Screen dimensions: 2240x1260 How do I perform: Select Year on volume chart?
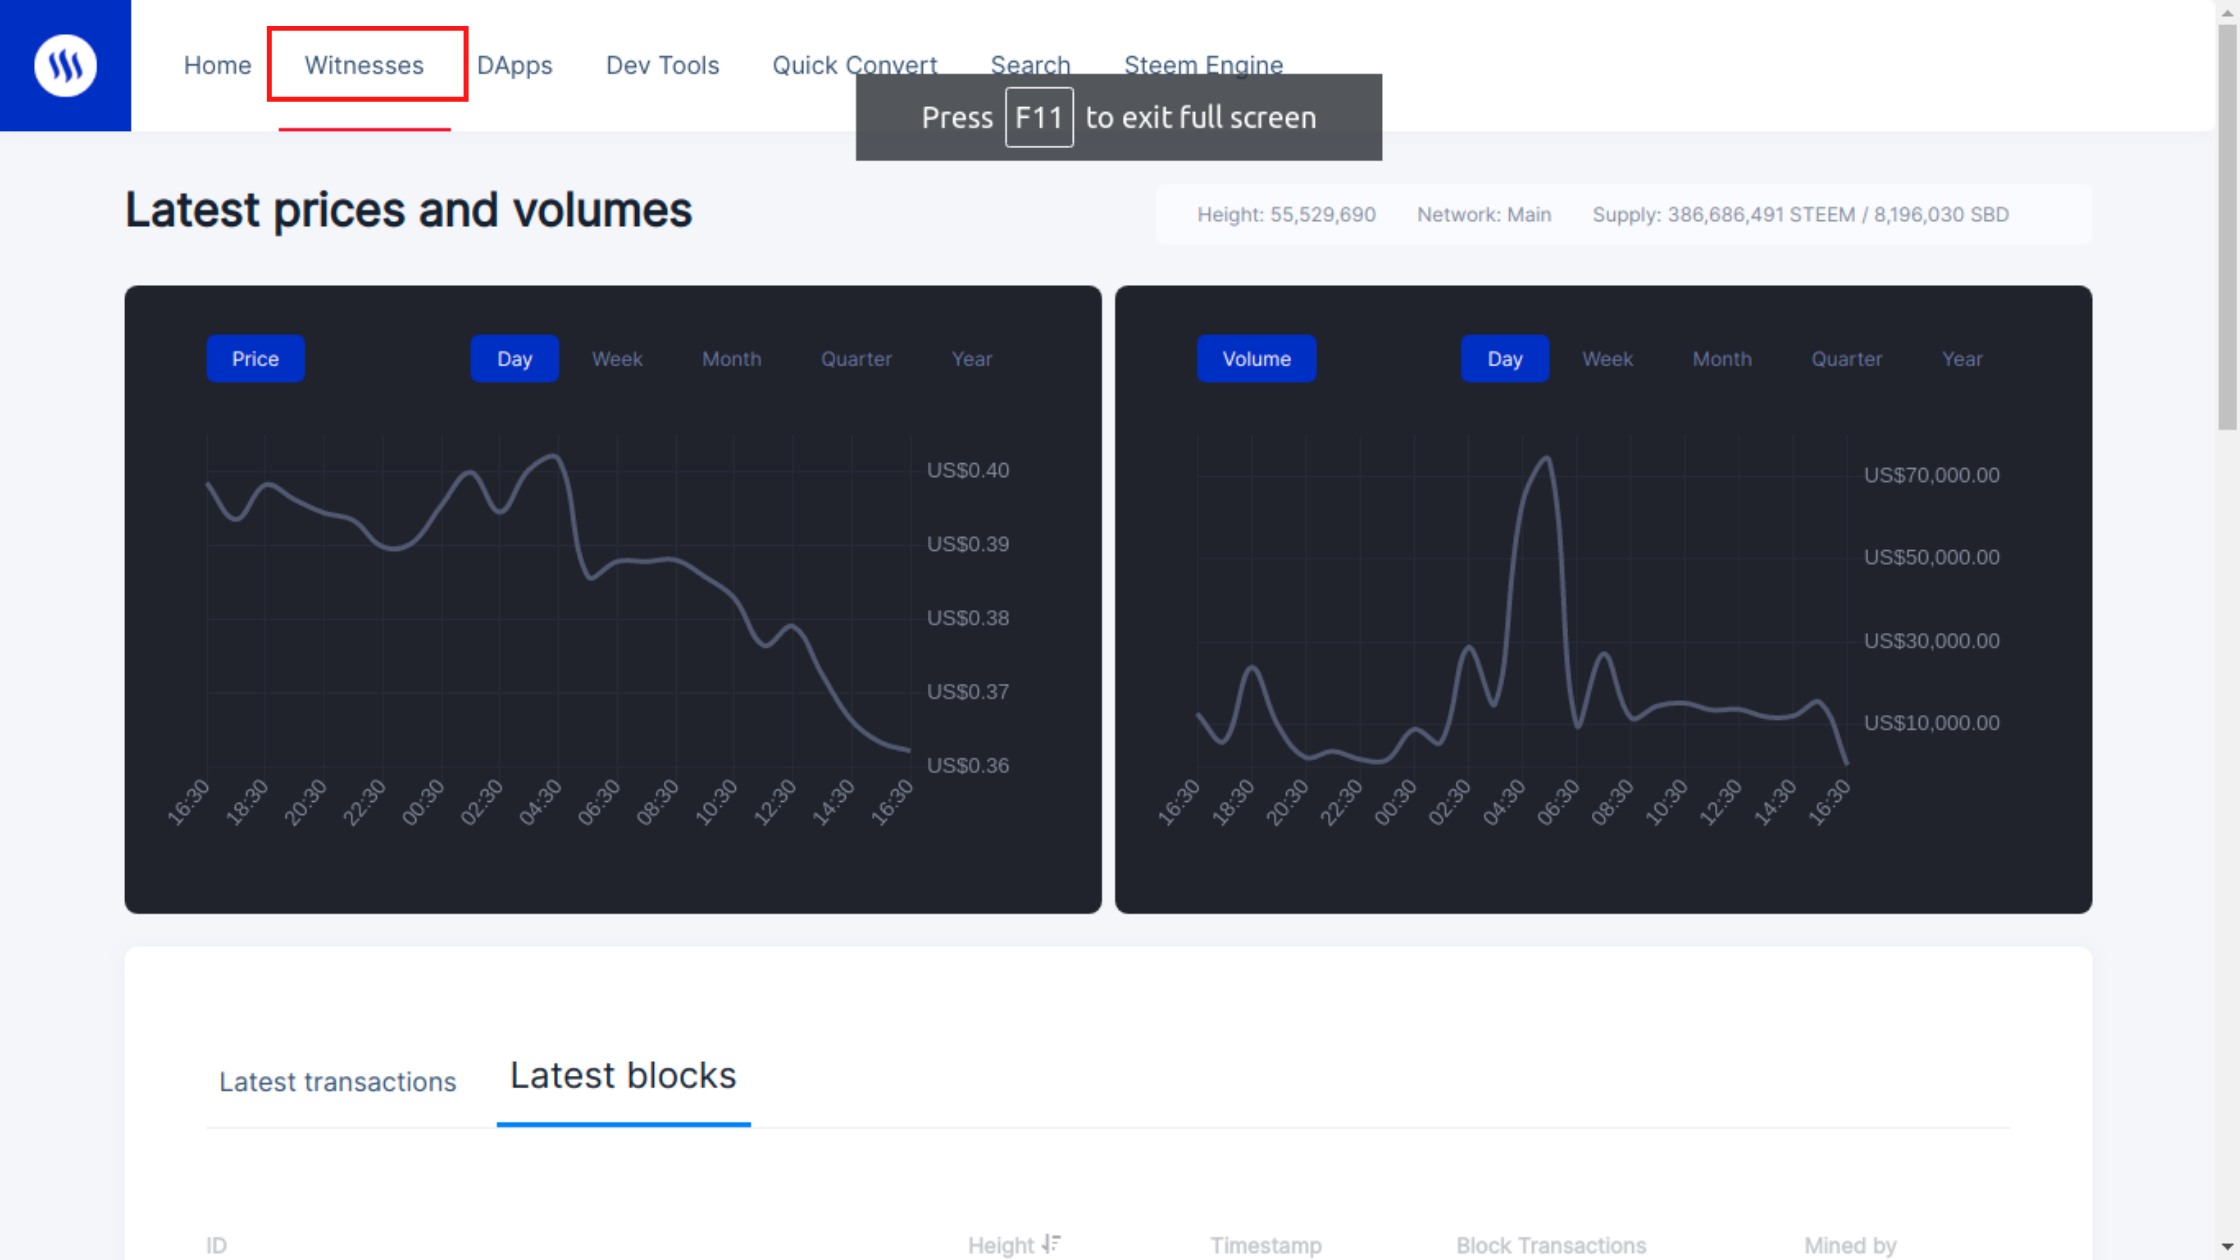click(1961, 358)
